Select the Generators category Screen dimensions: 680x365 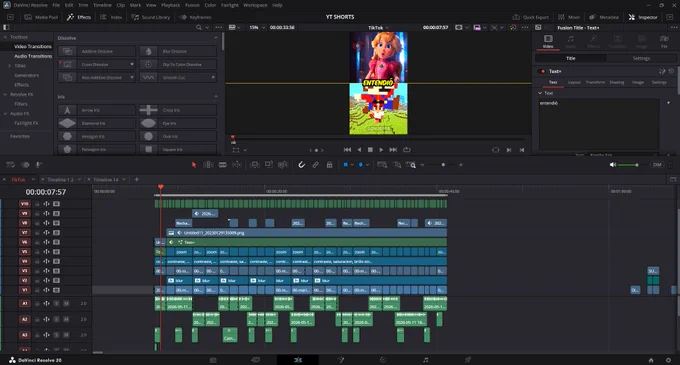[x=26, y=75]
